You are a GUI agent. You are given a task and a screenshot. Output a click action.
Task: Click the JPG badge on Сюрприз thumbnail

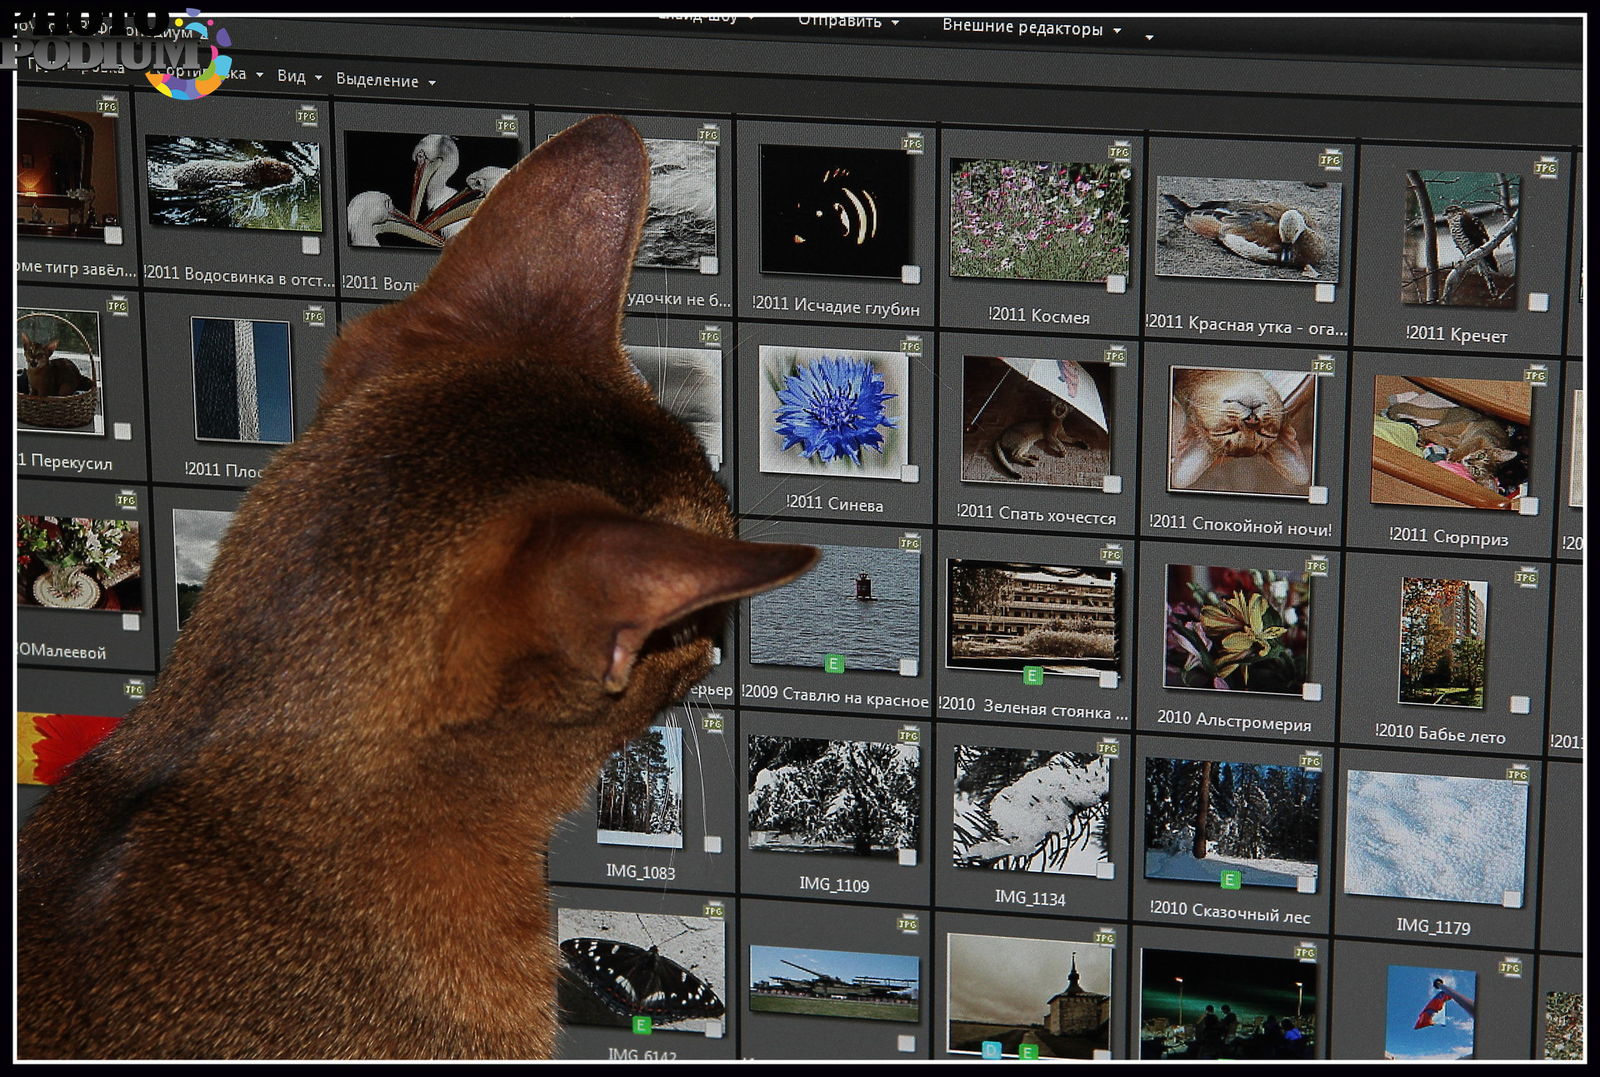point(1536,375)
